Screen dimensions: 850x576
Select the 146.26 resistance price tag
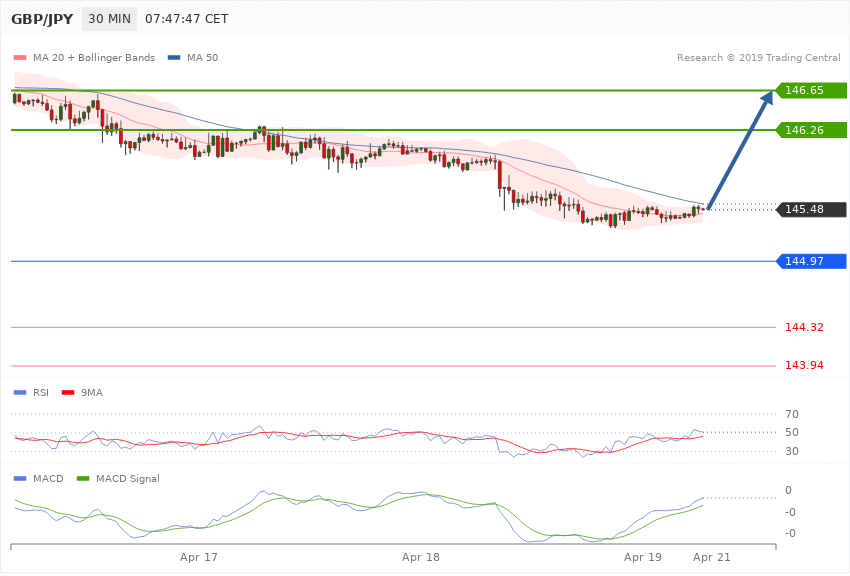coord(811,130)
